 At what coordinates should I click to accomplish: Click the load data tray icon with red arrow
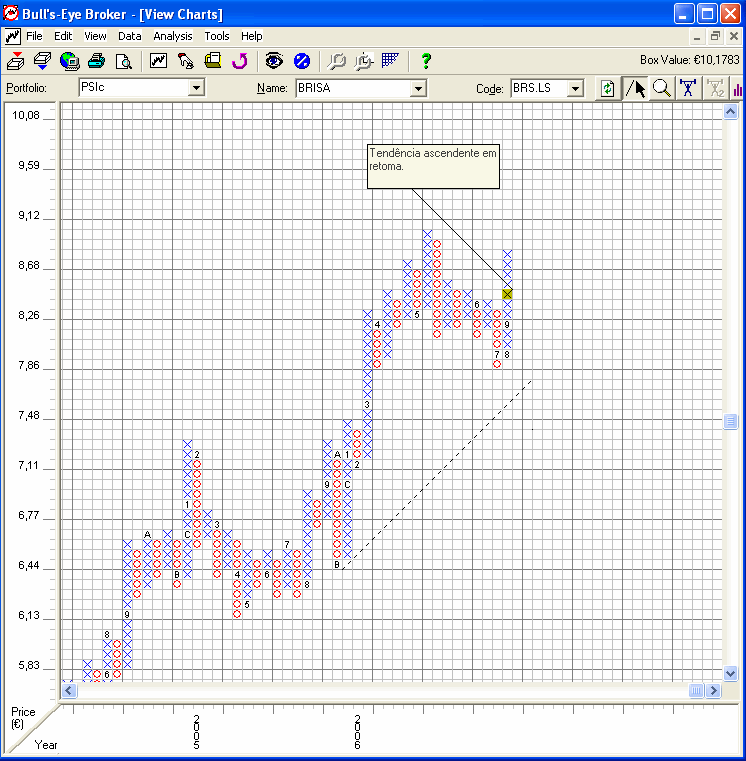(16, 61)
